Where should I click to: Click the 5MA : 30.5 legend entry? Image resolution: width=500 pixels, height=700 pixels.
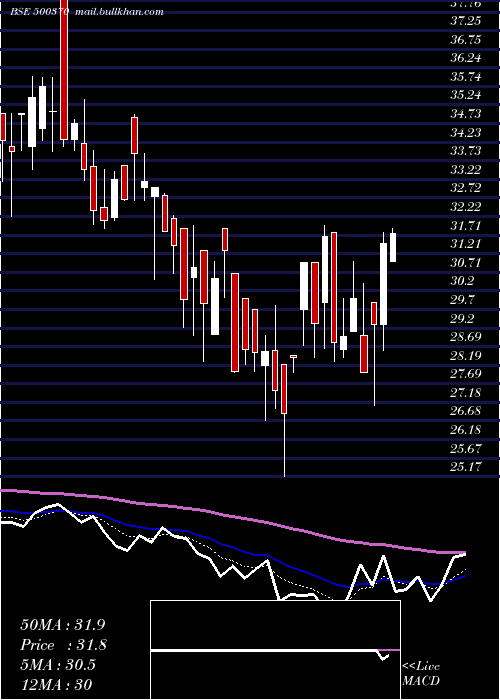tap(58, 665)
